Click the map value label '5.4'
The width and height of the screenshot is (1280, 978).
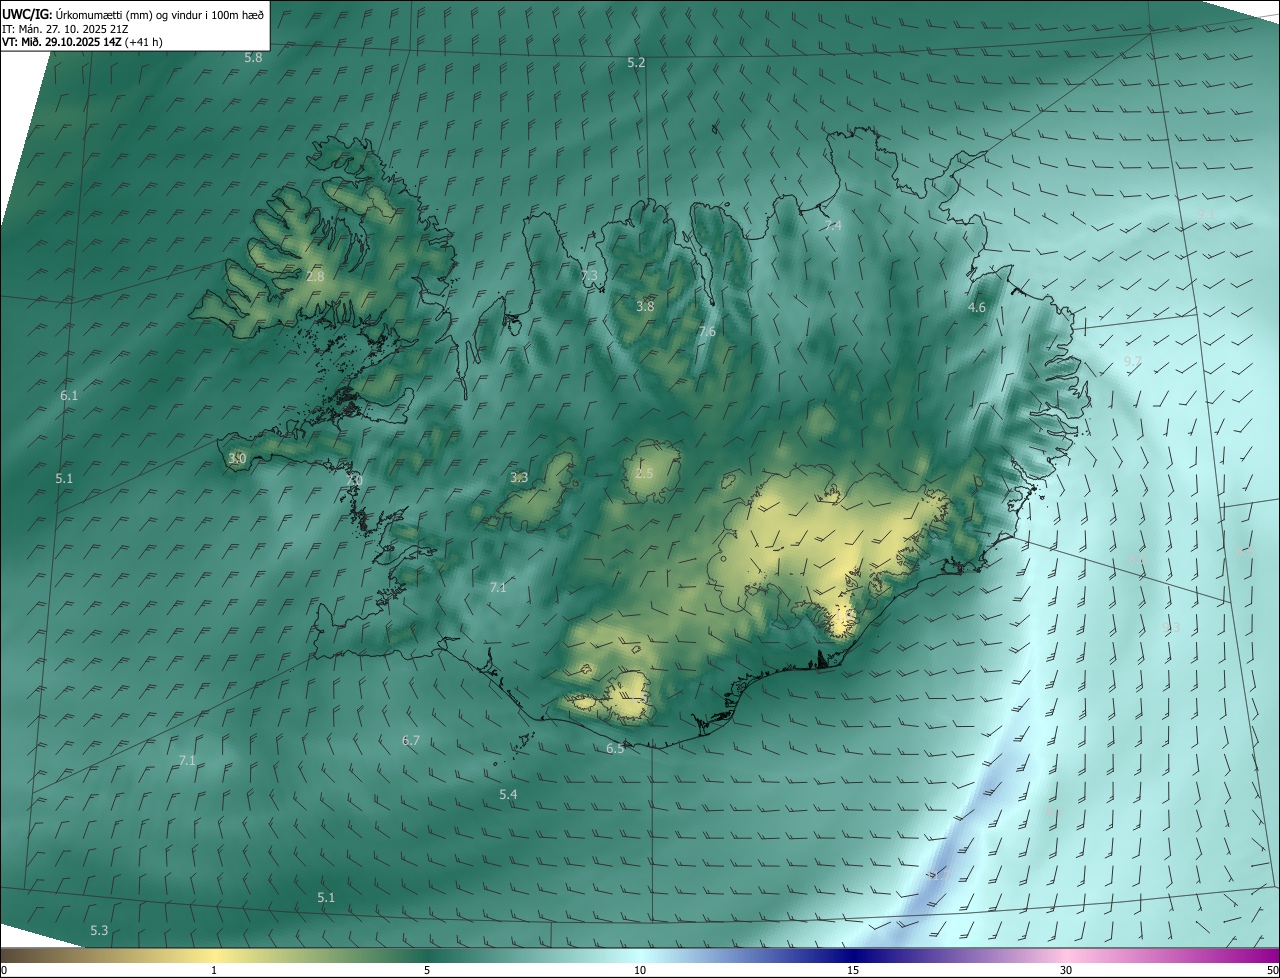tap(508, 795)
